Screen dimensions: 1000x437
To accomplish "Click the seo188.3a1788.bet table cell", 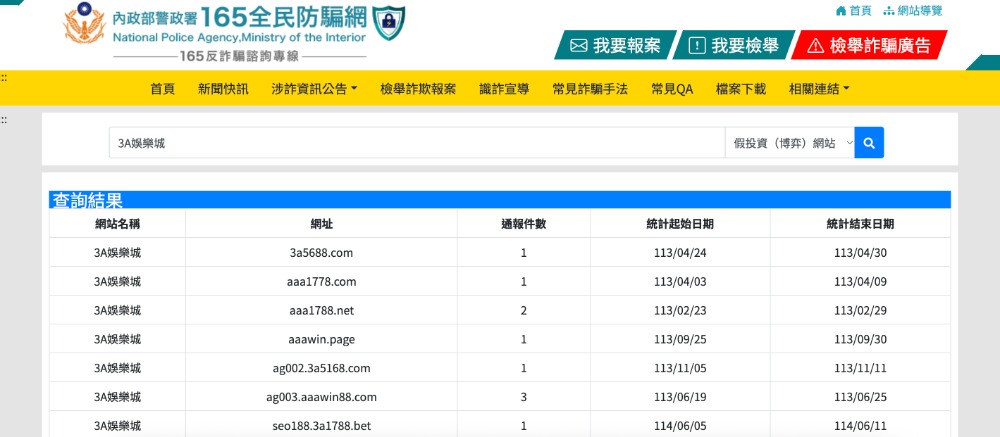I will coord(321,426).
